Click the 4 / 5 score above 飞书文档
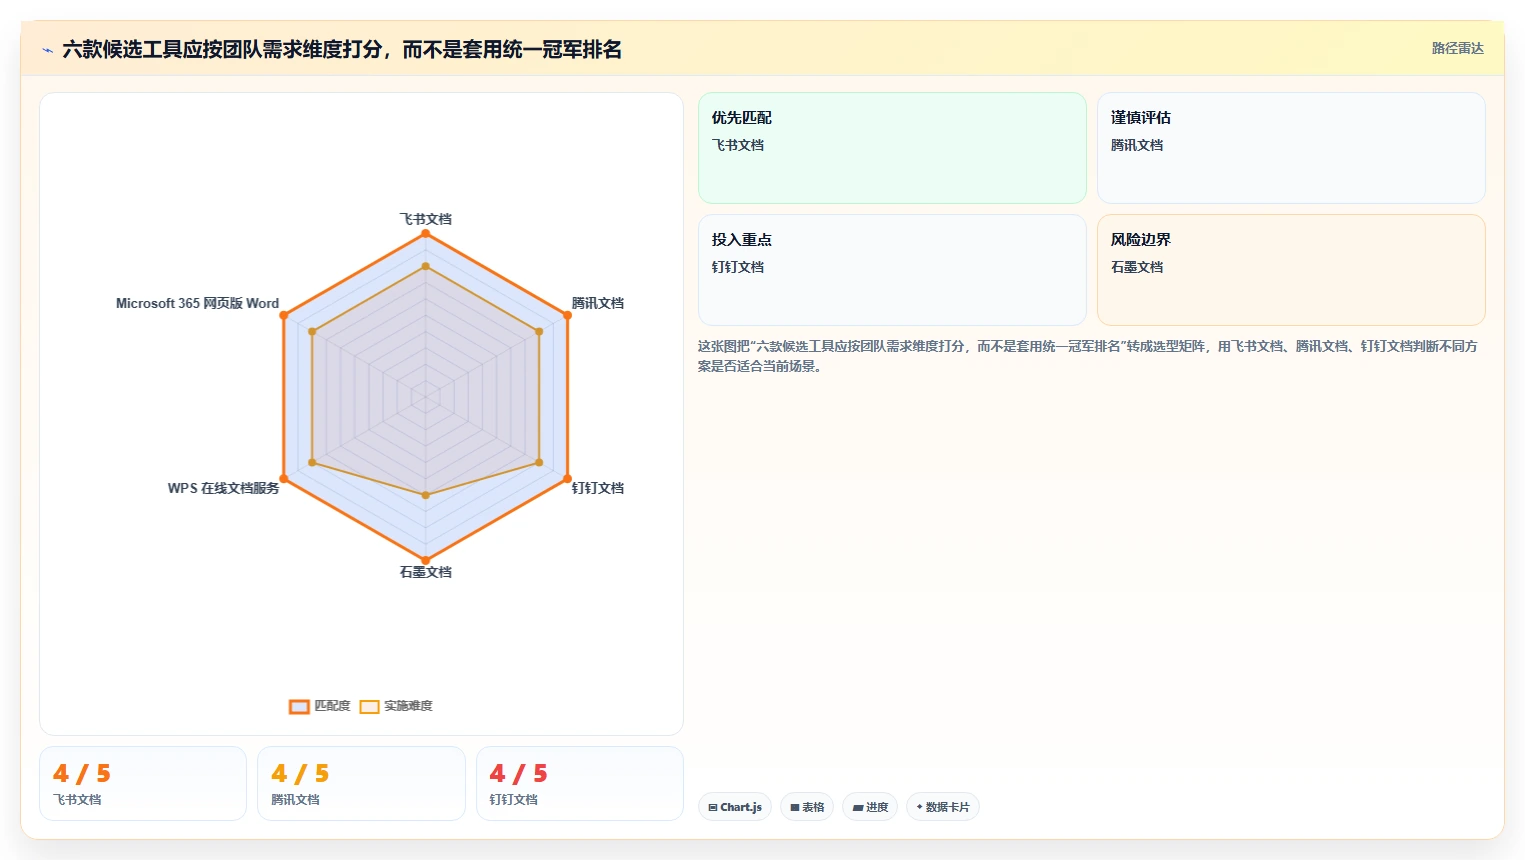Viewport: 1525px width, 860px height. tap(82, 774)
